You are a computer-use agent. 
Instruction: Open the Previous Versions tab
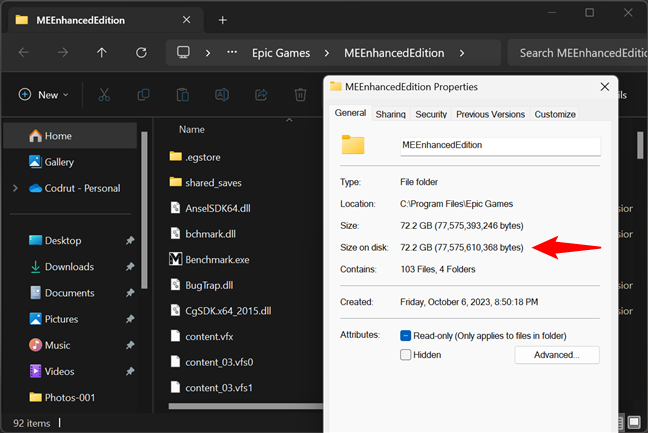point(490,114)
